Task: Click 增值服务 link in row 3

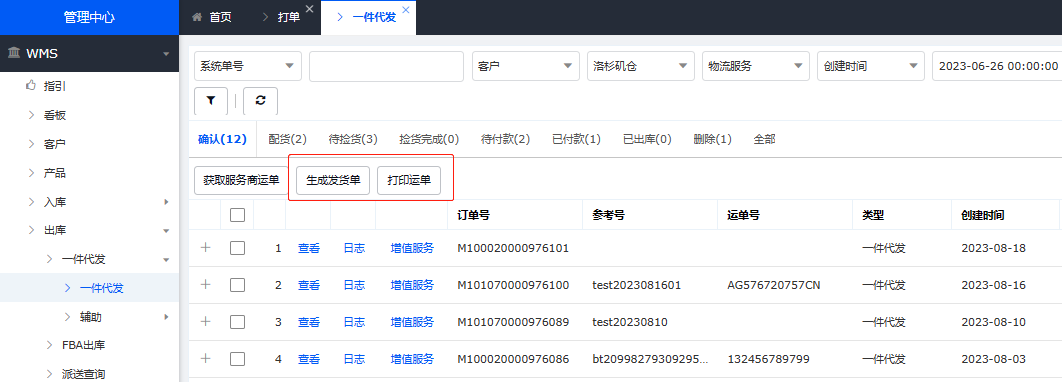Action: pyautogui.click(x=412, y=322)
